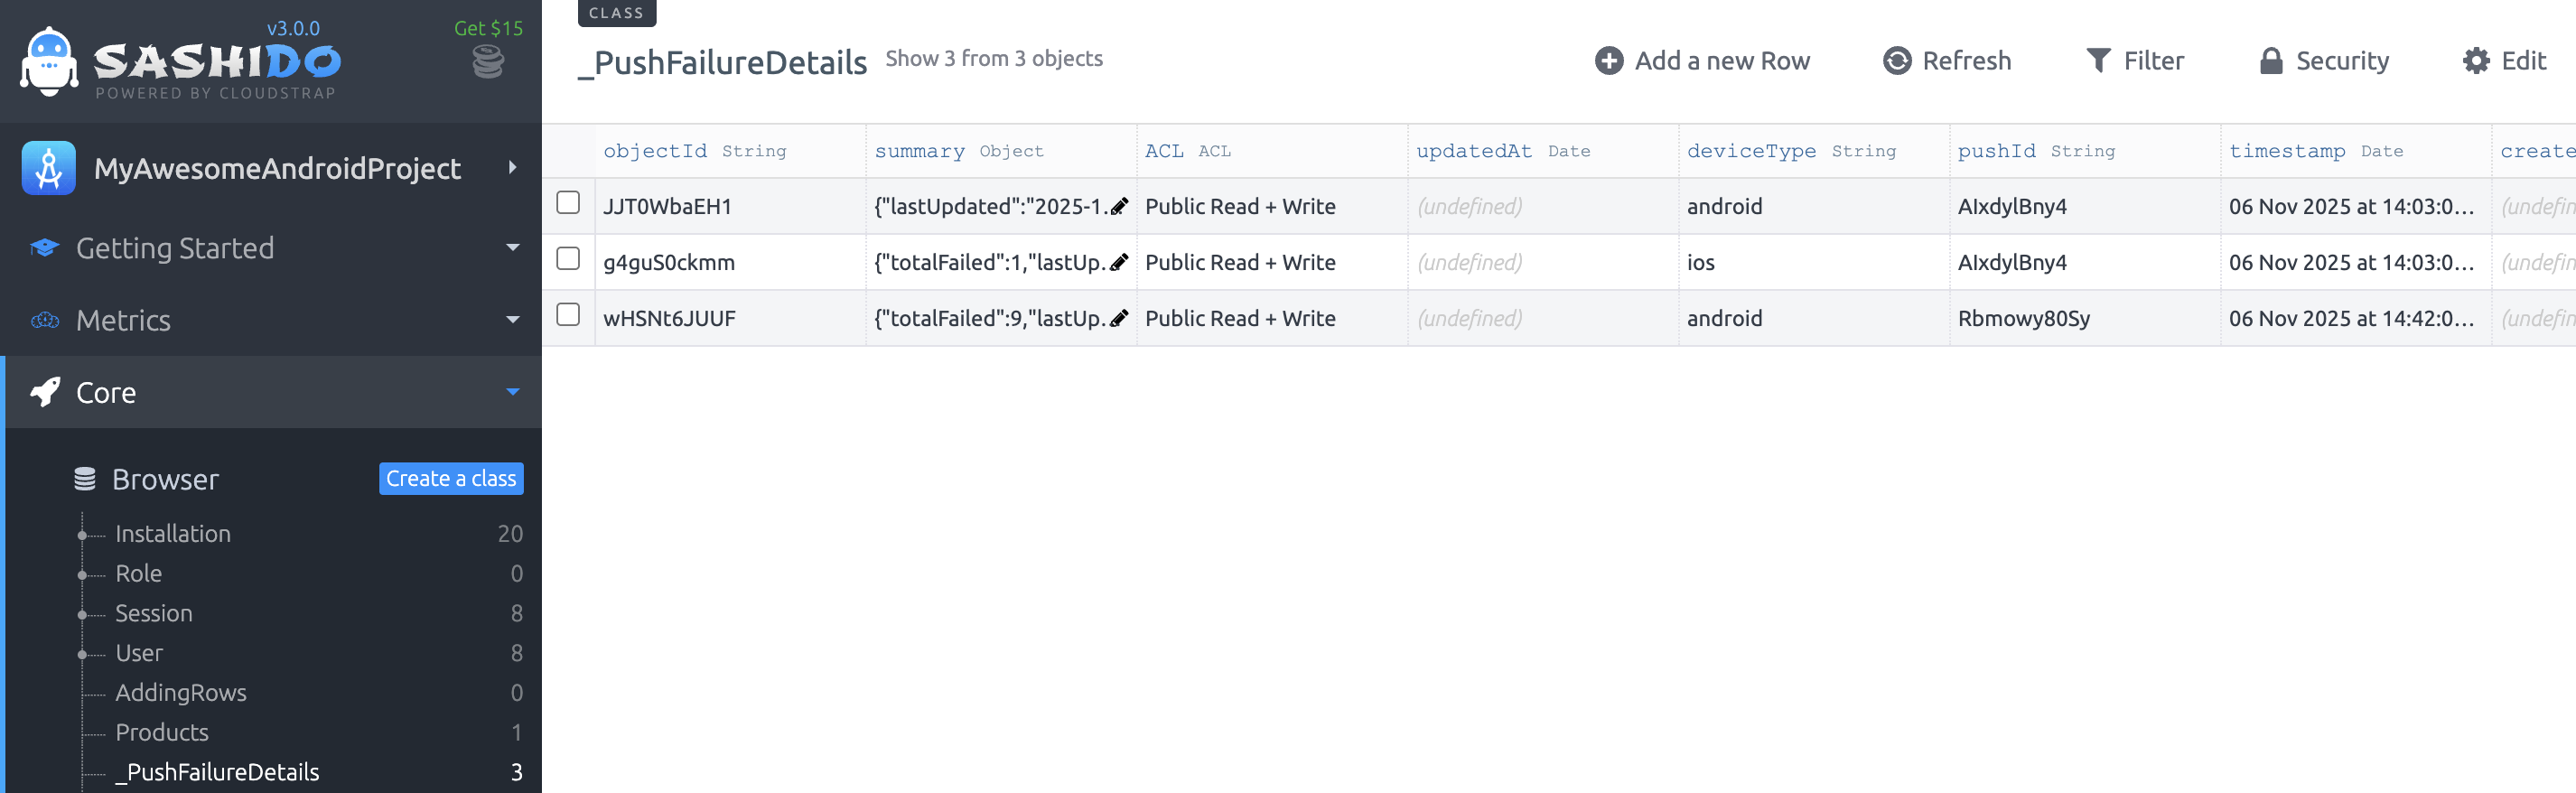
Task: Expand the Getting Started section
Action: pos(512,248)
